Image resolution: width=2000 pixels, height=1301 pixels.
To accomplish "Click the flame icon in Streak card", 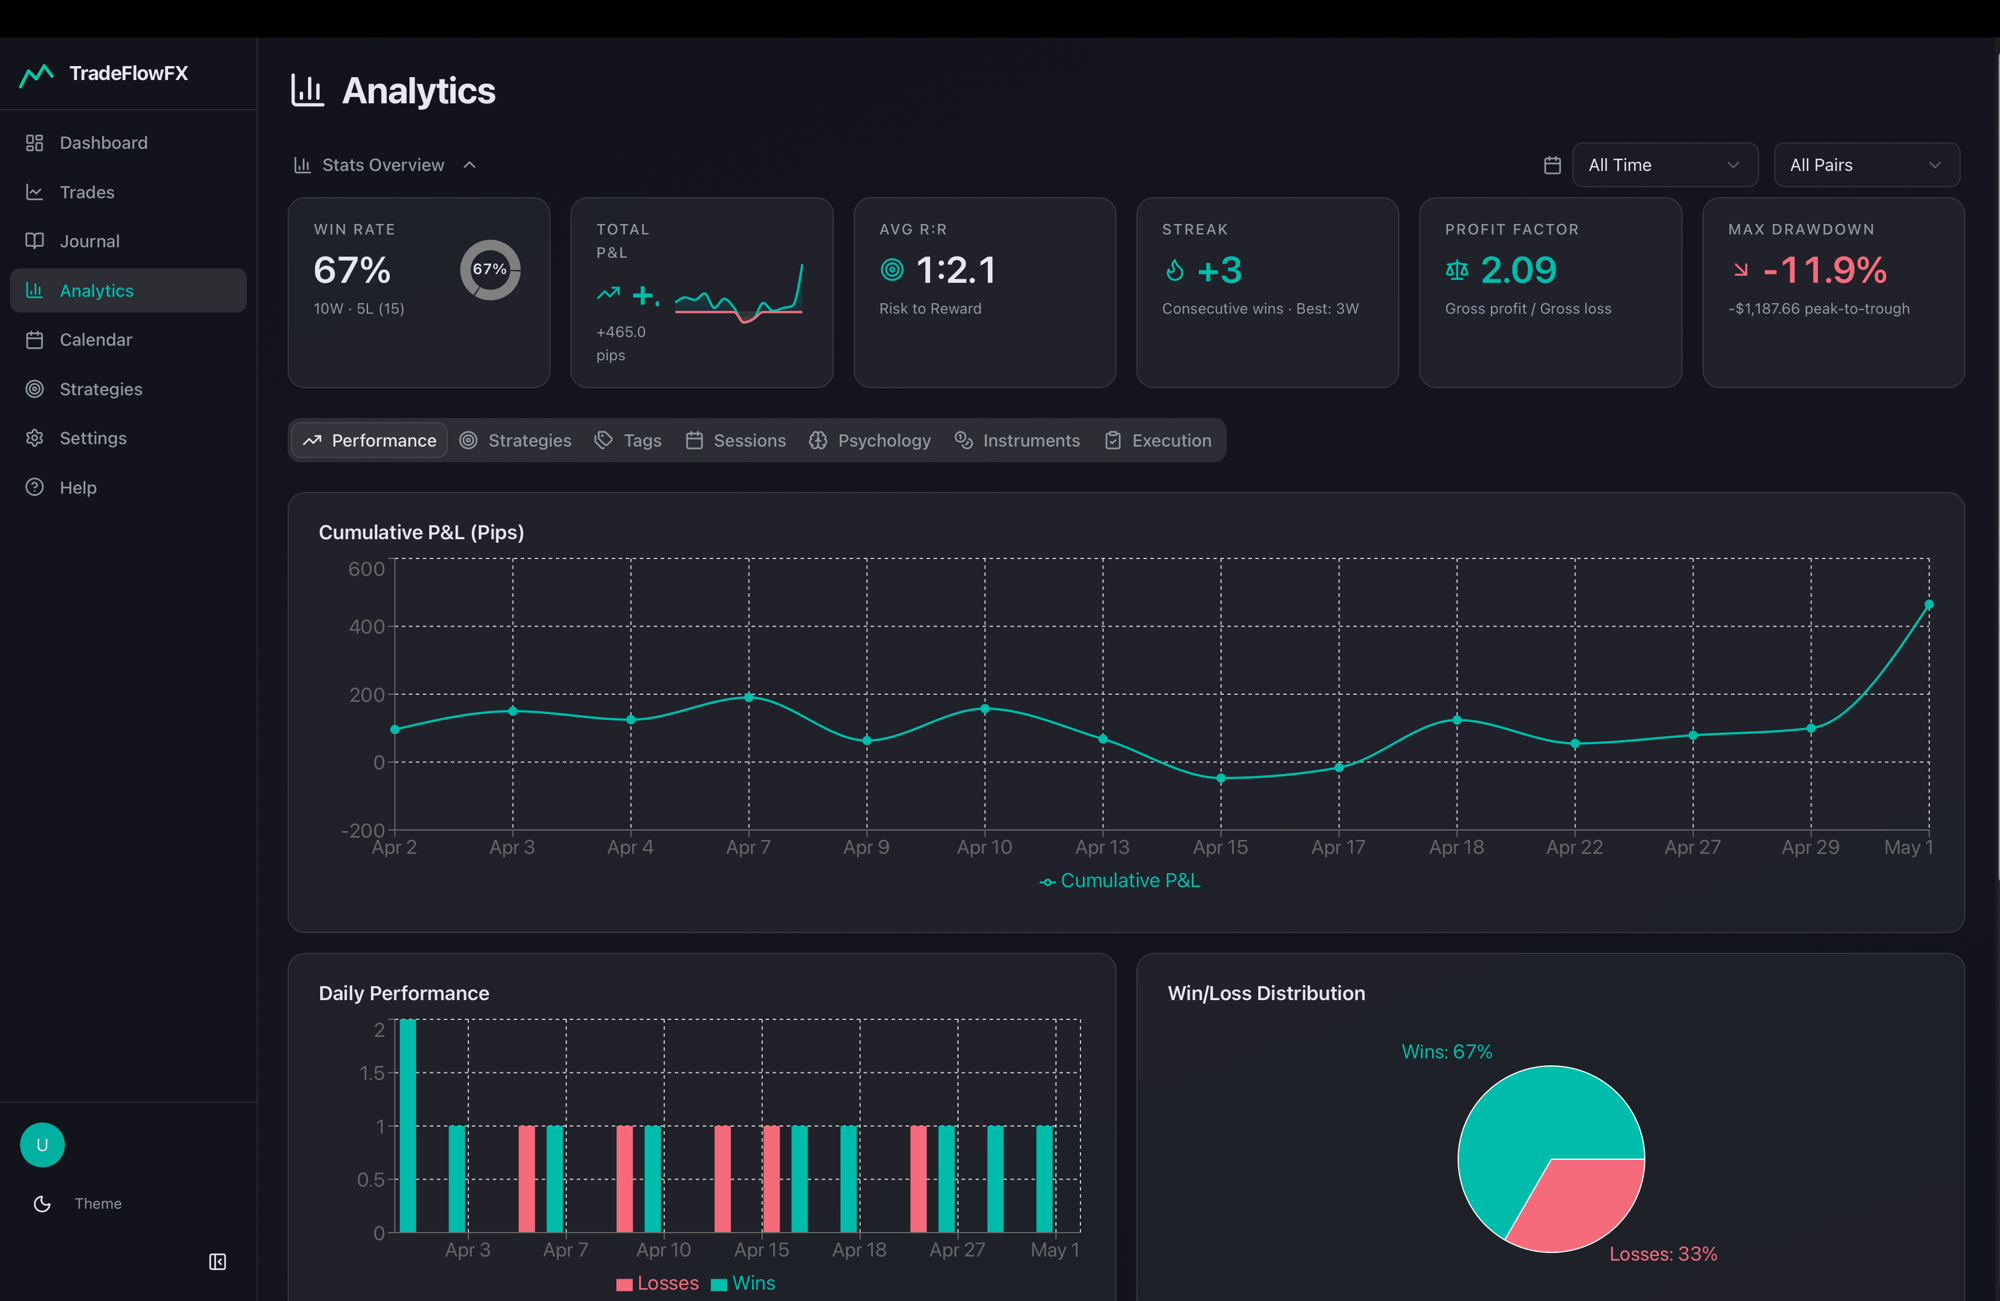I will click(1175, 270).
